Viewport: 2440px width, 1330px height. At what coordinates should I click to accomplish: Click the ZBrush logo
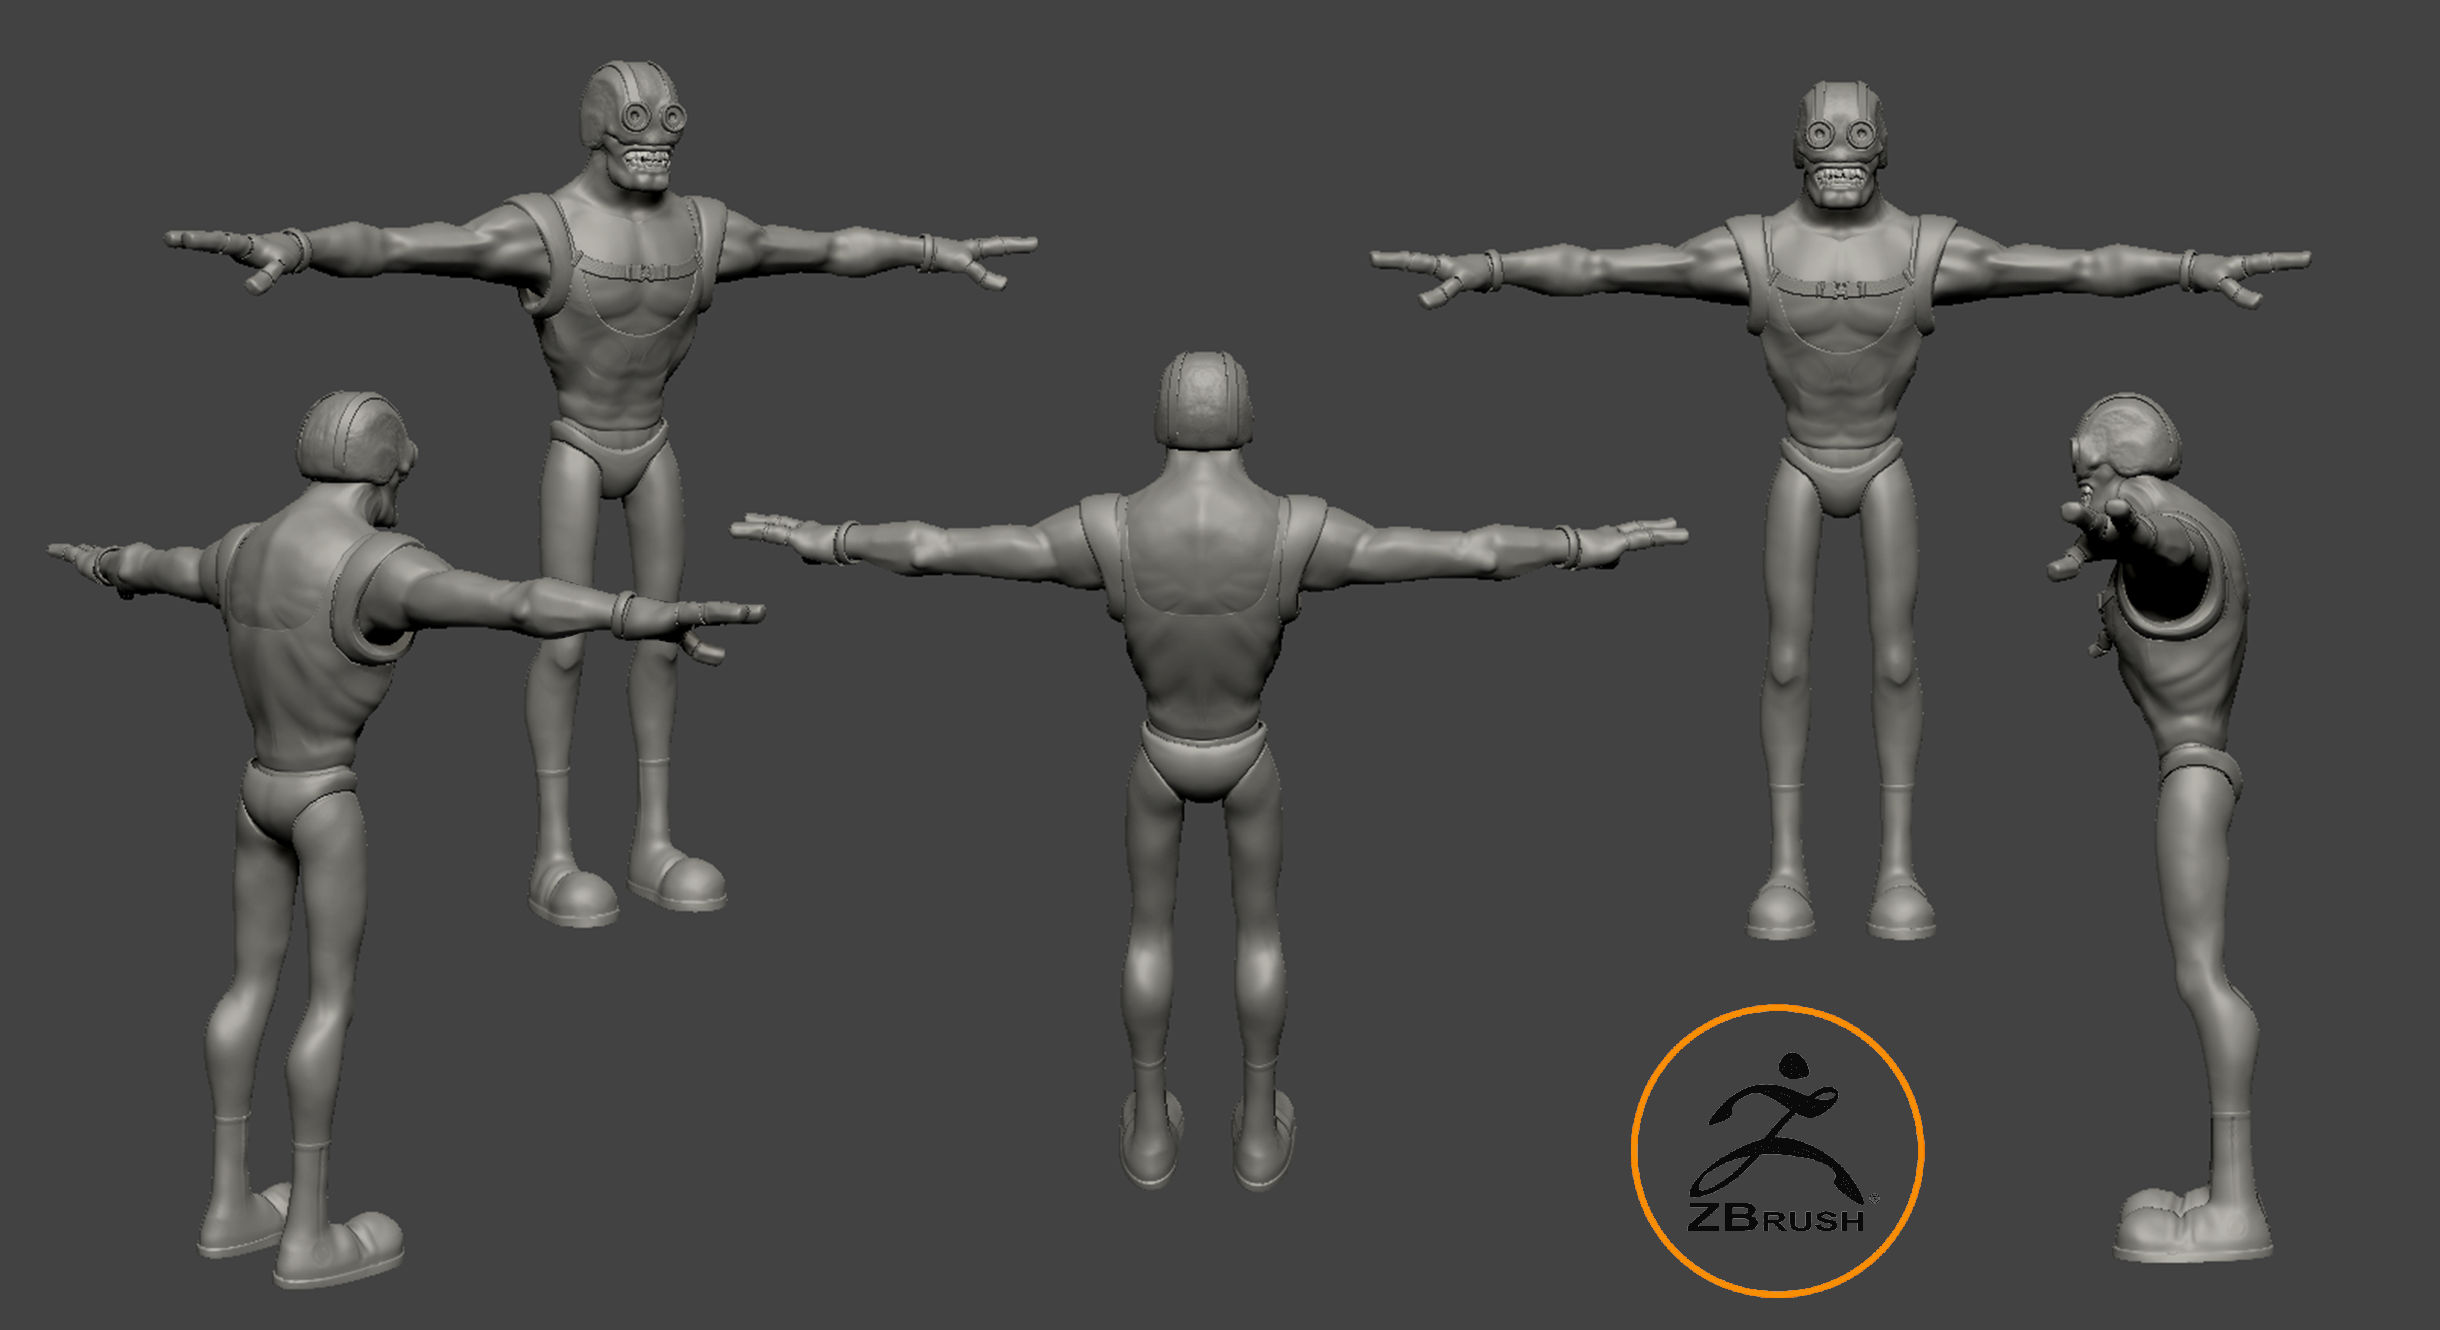[x=1777, y=1150]
